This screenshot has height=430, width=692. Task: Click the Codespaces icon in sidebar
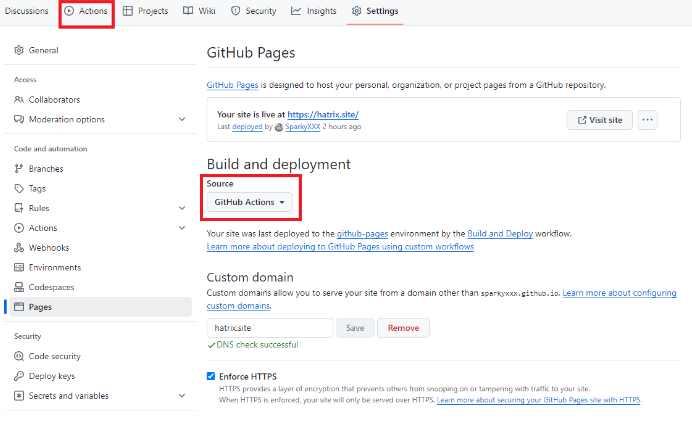point(19,287)
